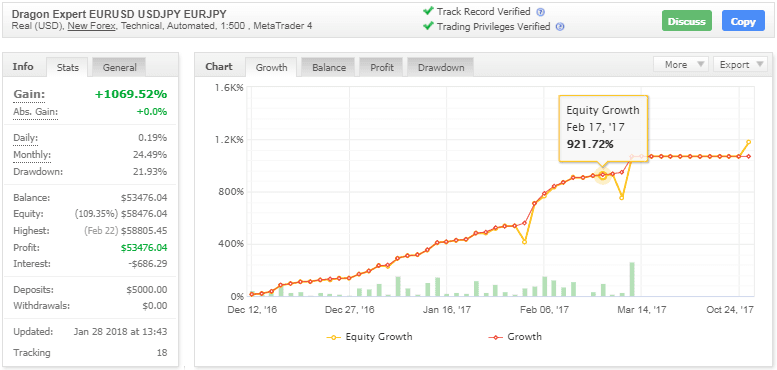Switch to the Stats tab
Image resolution: width=777 pixels, height=370 pixels.
(x=67, y=67)
